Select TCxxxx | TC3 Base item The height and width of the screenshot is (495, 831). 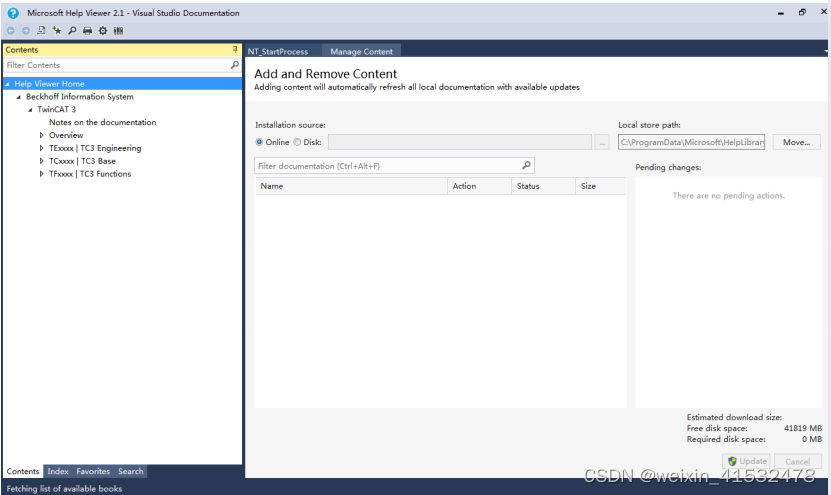[x=82, y=161]
